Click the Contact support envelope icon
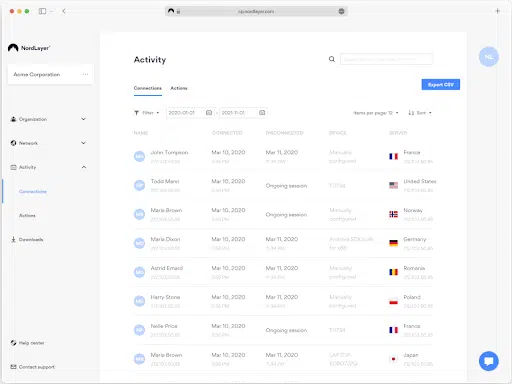Image resolution: width=512 pixels, height=384 pixels. (13, 367)
